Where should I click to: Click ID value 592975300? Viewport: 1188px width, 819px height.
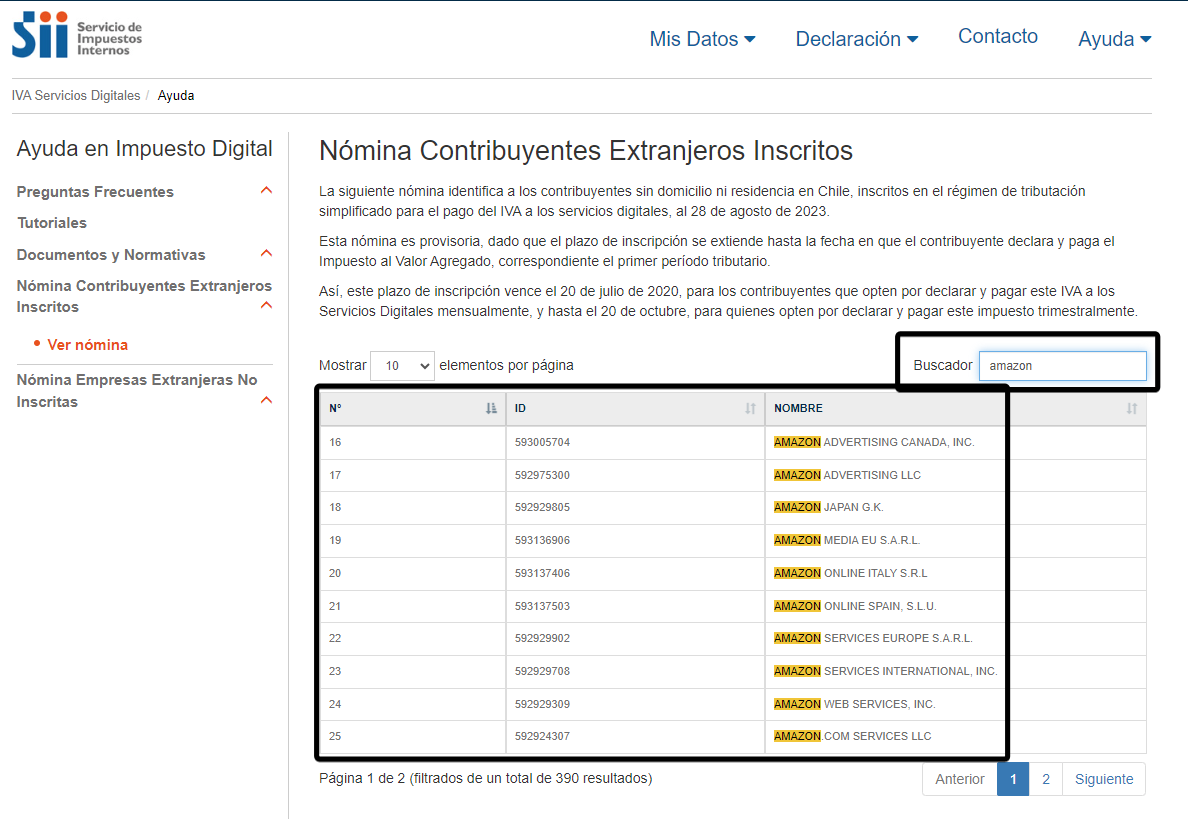(542, 475)
